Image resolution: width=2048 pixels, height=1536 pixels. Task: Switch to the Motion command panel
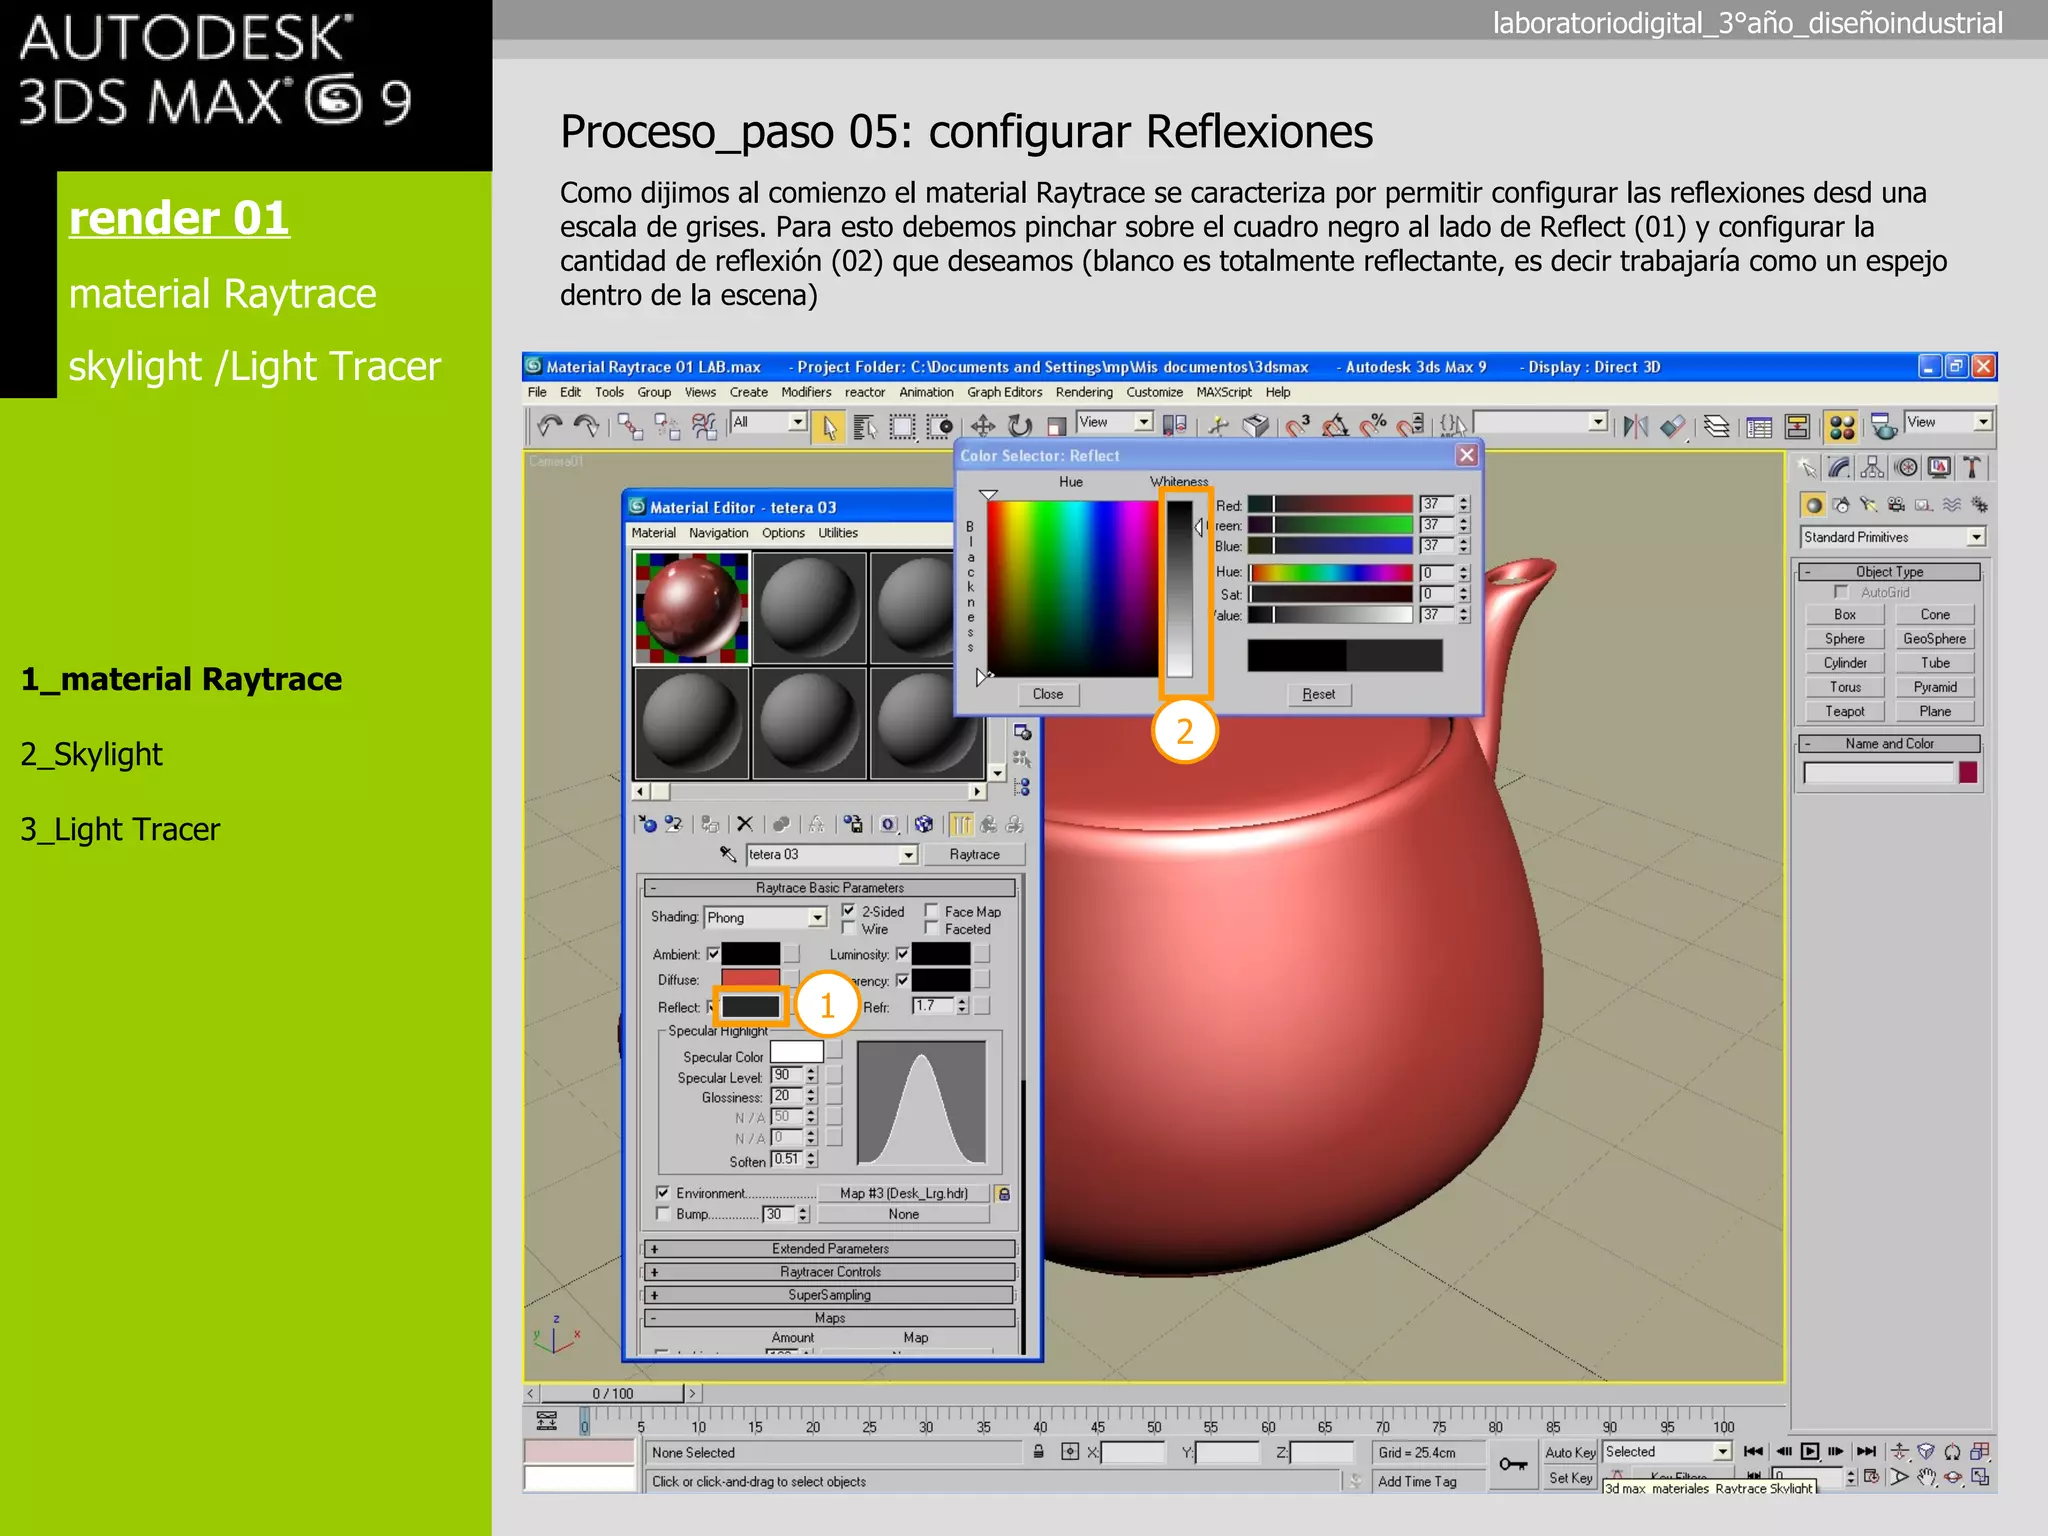tap(1906, 467)
